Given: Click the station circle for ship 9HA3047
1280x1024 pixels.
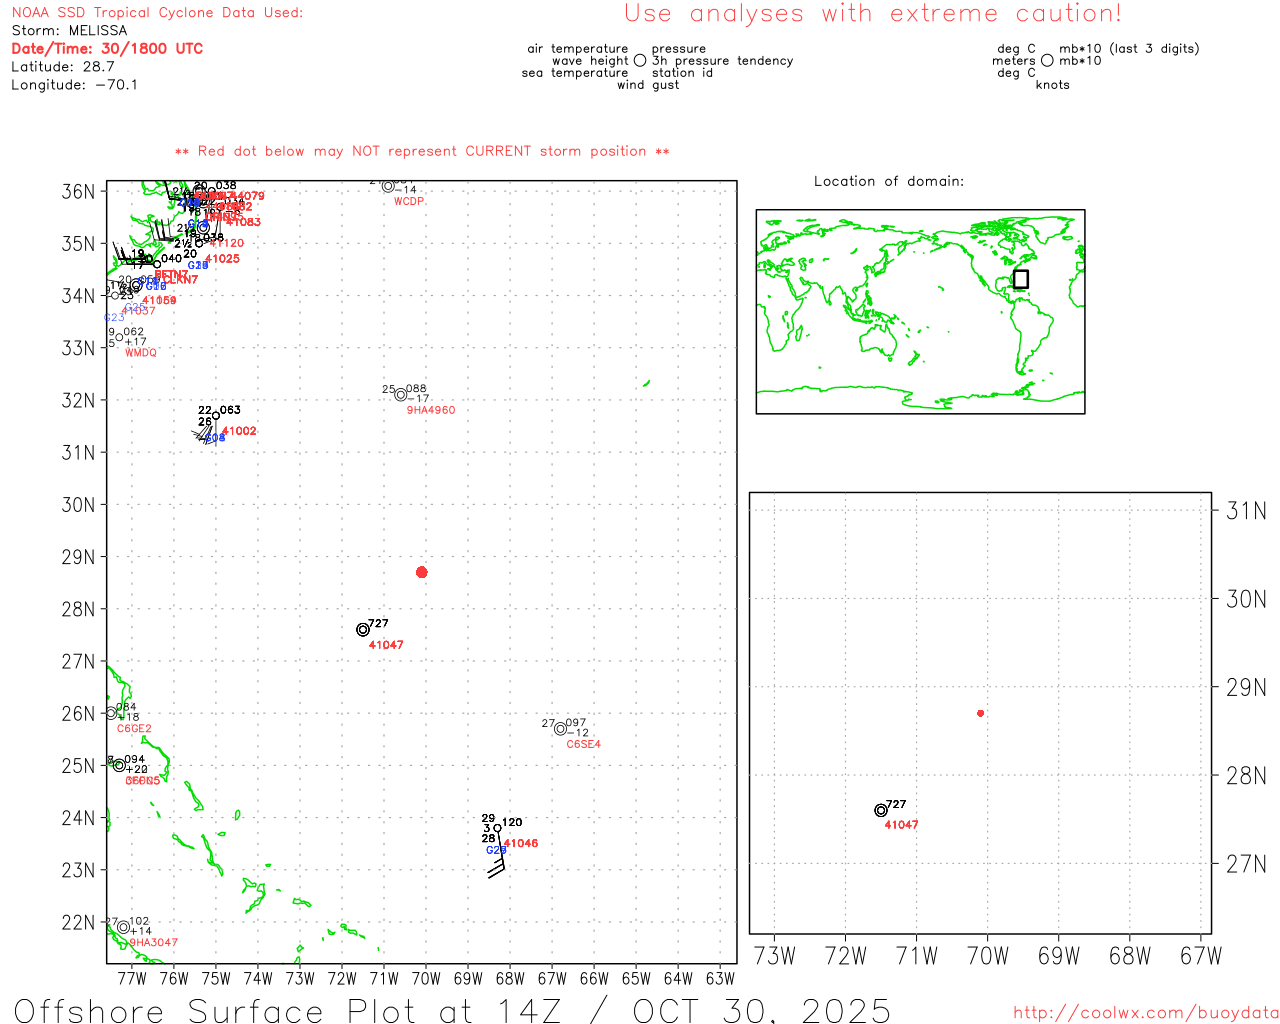Looking at the screenshot, I should [123, 927].
